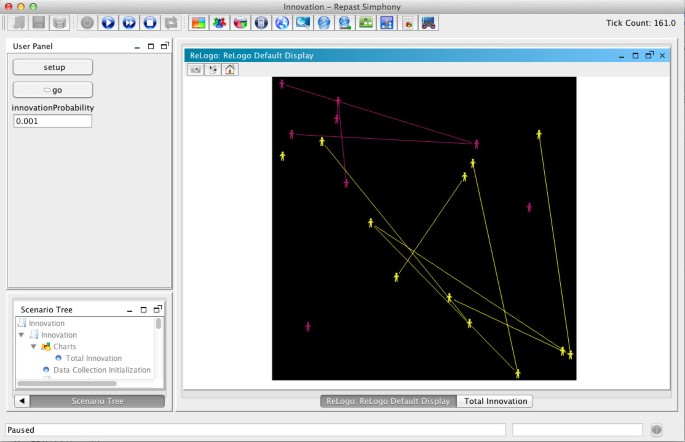
Task: Select the ReLogo Default Display tab
Action: [x=389, y=401]
